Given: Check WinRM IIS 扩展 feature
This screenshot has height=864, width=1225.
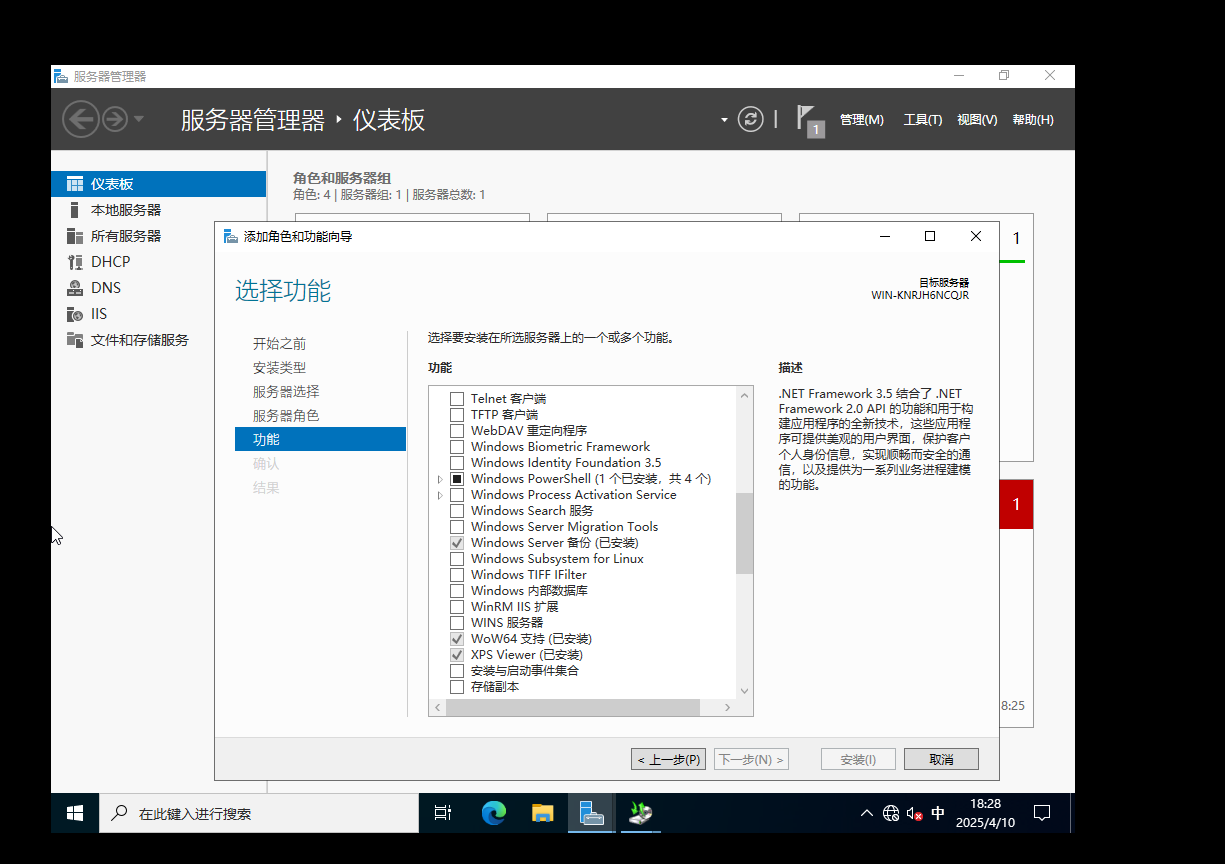Looking at the screenshot, I should coord(457,607).
